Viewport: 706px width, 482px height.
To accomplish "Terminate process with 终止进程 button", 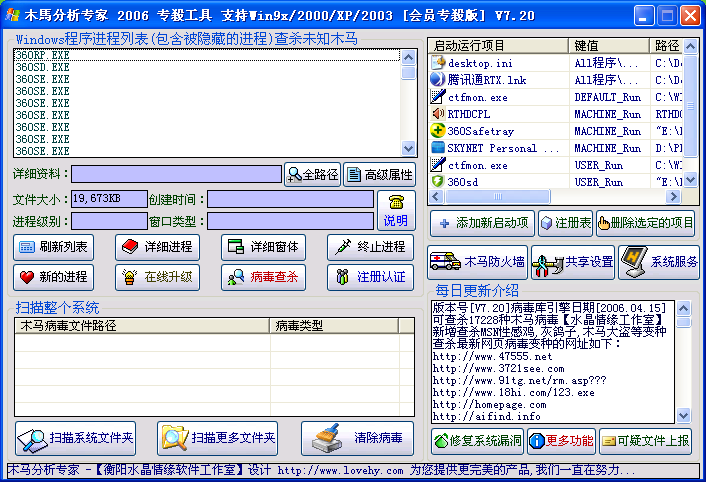I will tap(370, 247).
